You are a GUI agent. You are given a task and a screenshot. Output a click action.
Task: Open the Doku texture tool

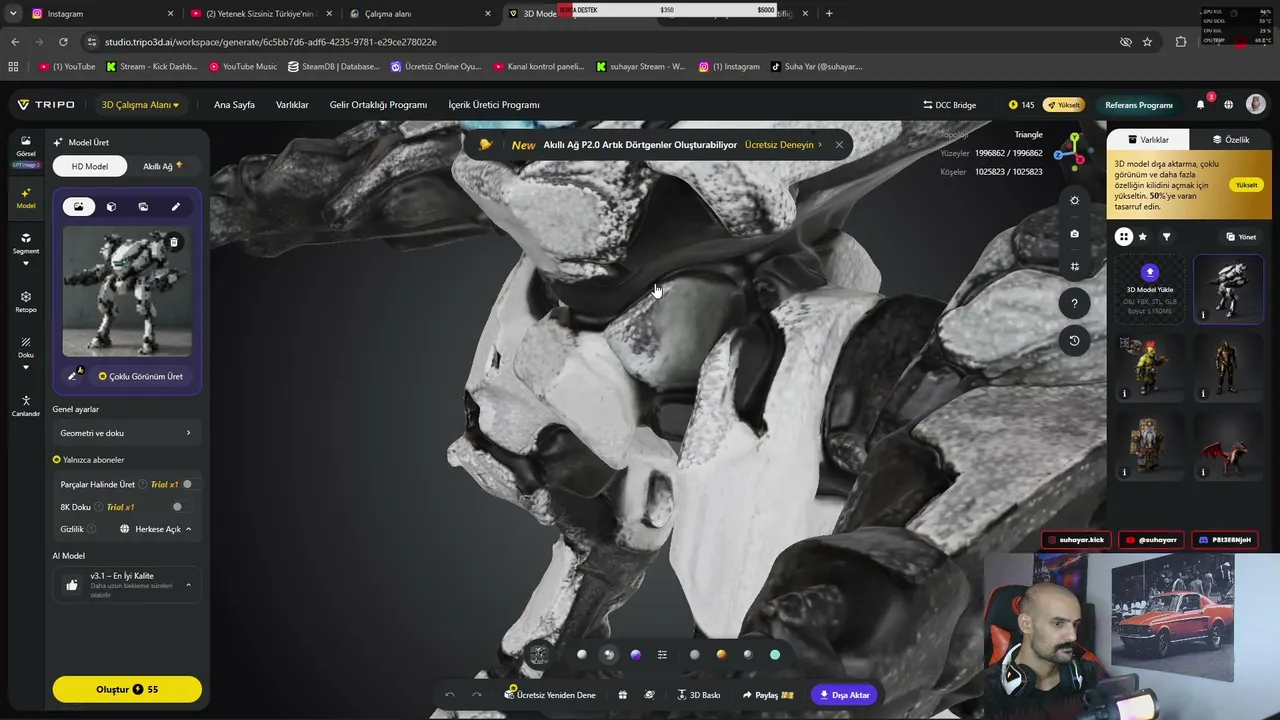click(25, 347)
